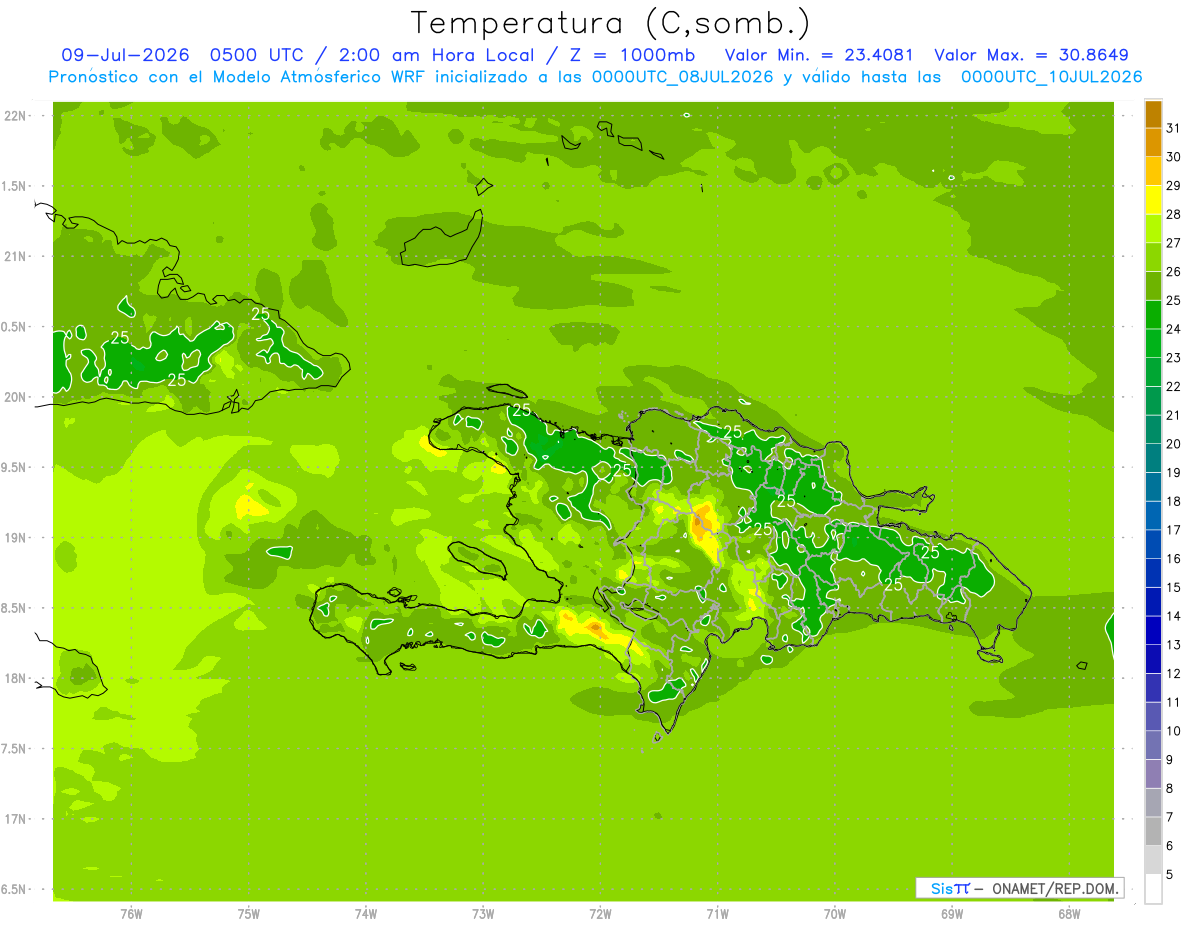Screen dimensions: 1200x927
Task: Click the legend scale value 15
Action: (1173, 588)
